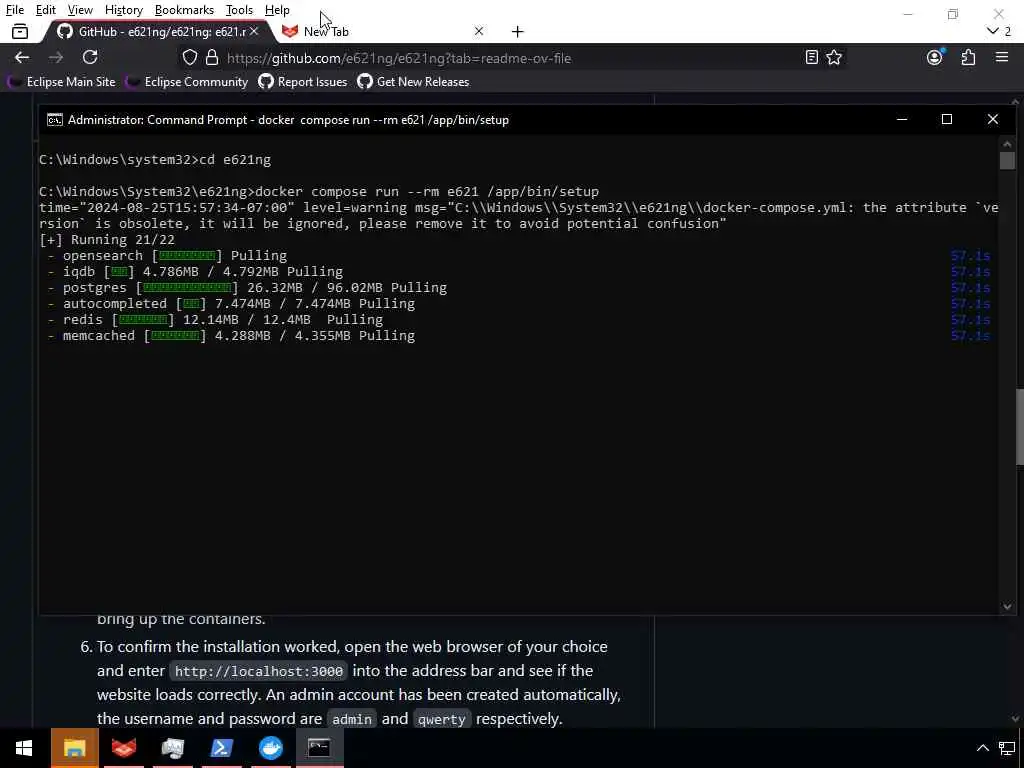
Task: Open File Explorer from the taskbar
Action: coord(74,748)
